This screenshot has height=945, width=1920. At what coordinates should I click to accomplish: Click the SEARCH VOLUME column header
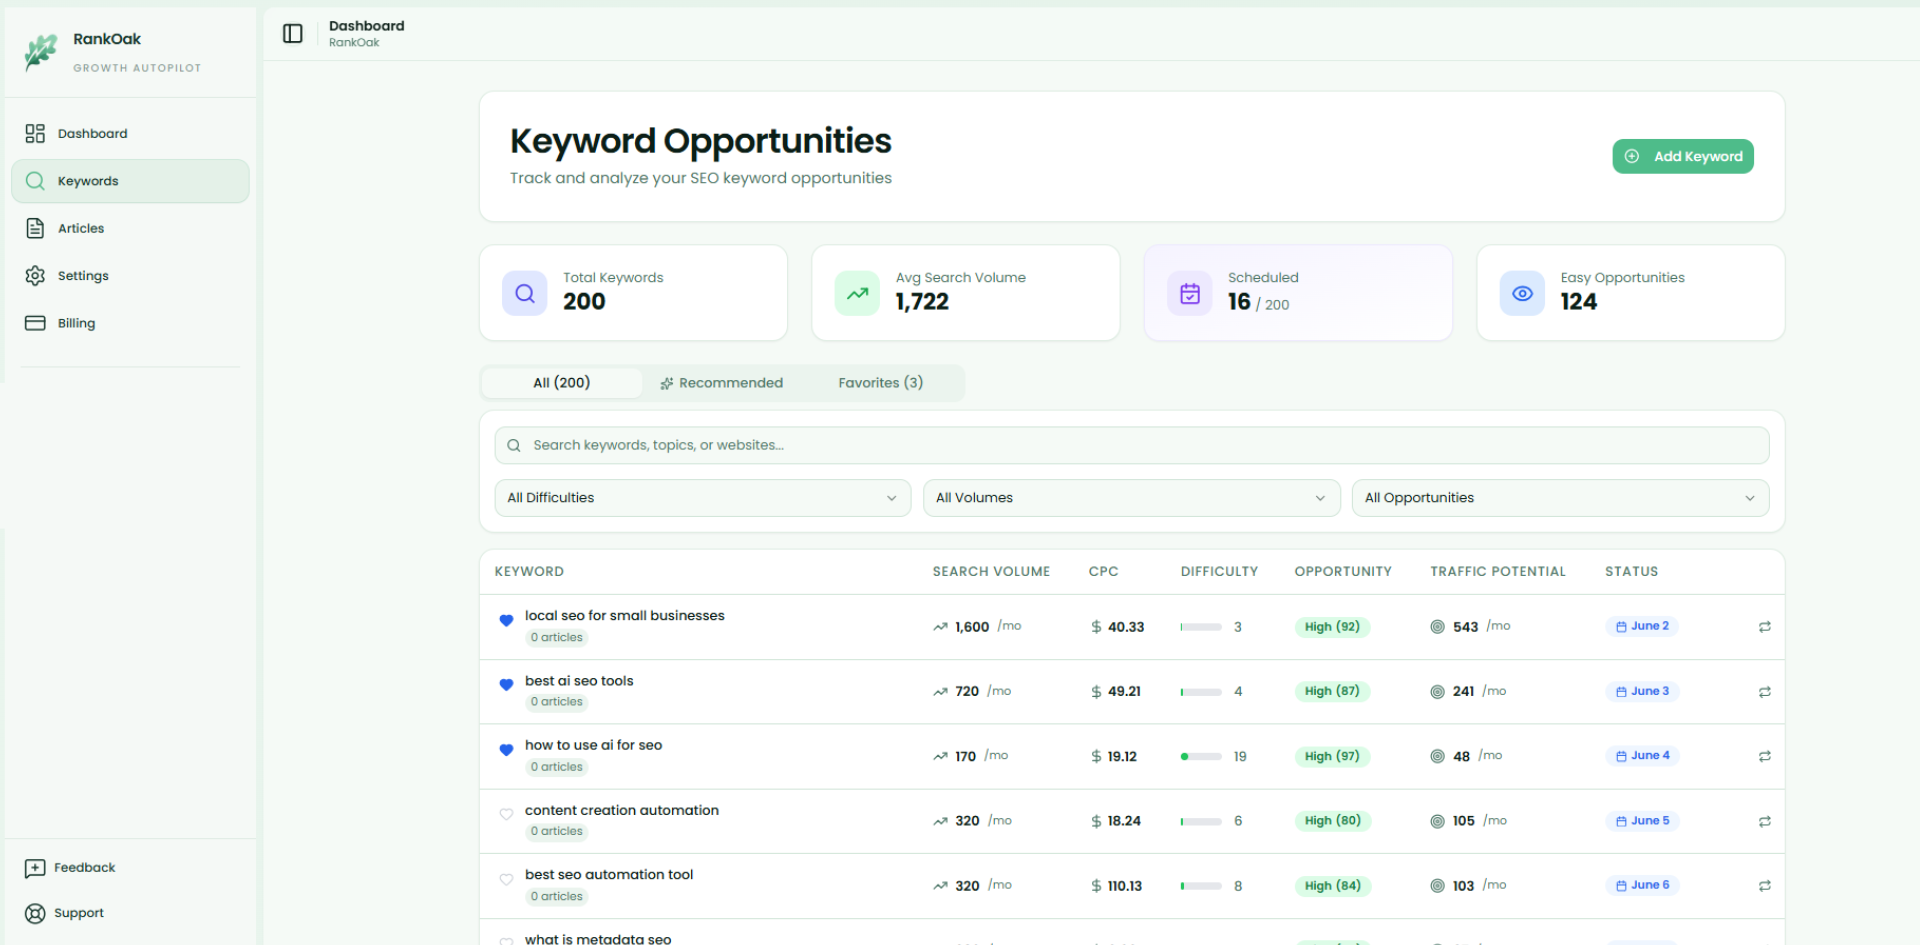[x=991, y=572]
